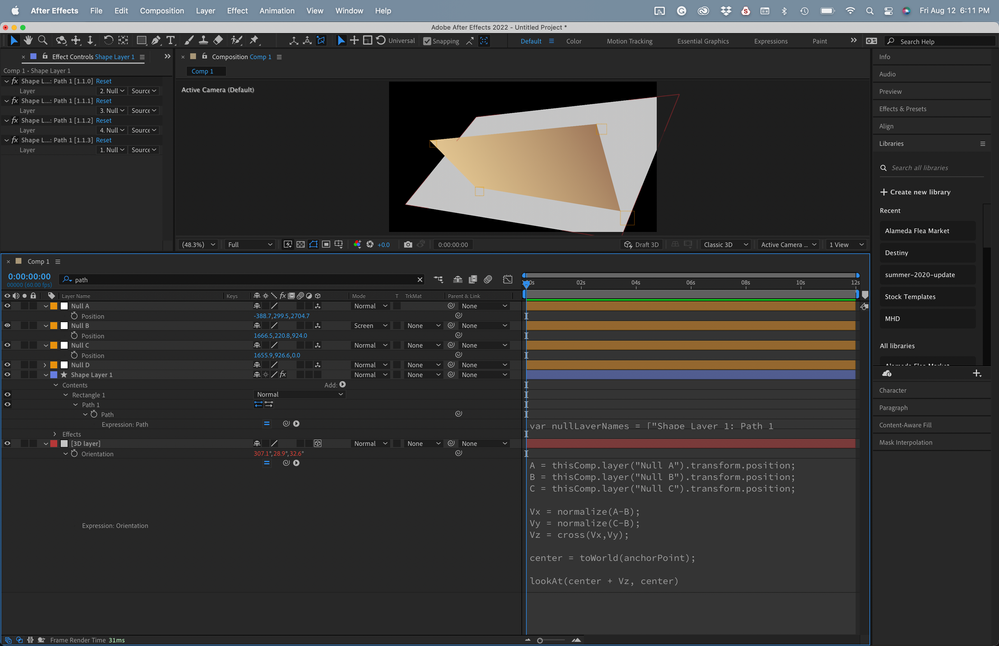
Task: Open the Null B blending mode dropdown
Action: (x=369, y=326)
